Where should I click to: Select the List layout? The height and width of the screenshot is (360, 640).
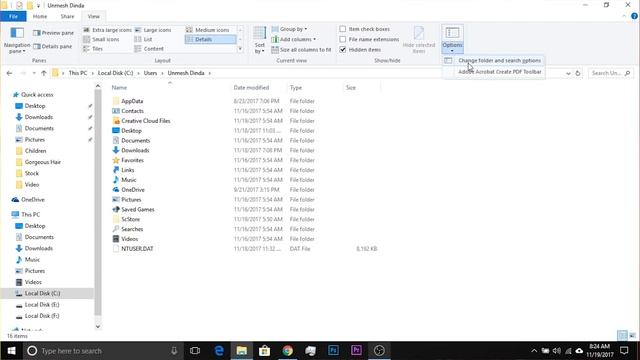pos(144,39)
